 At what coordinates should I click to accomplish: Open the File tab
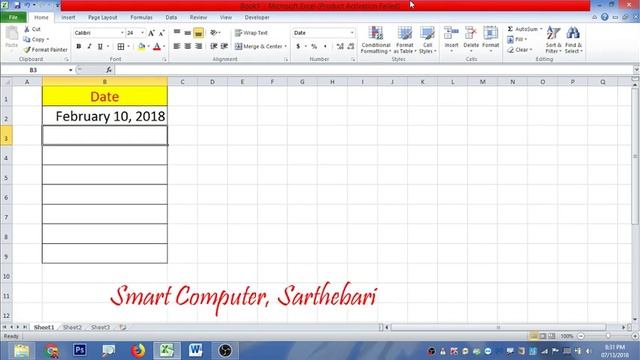pos(13,17)
